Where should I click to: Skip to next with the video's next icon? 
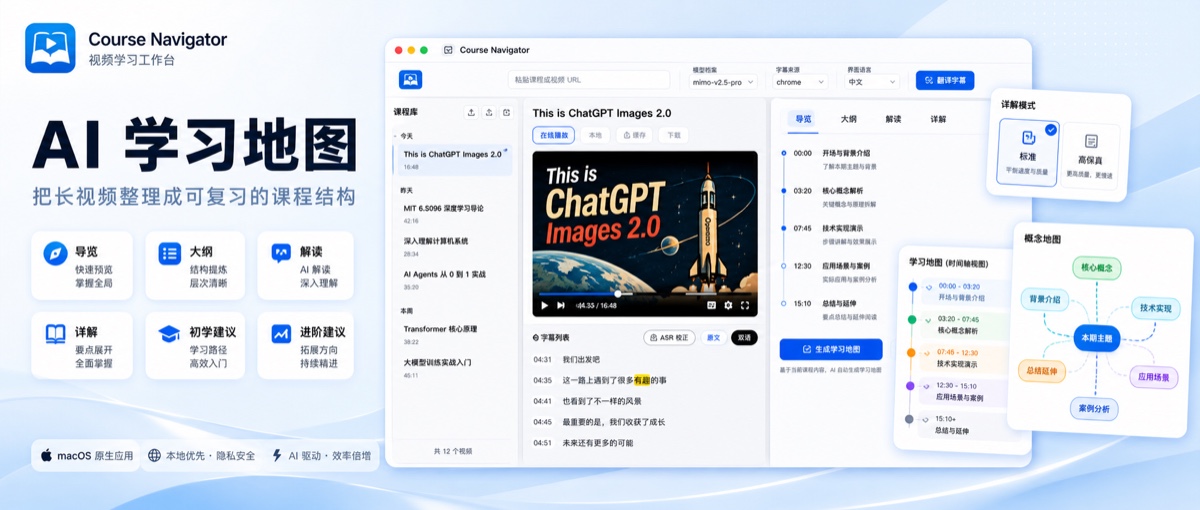(562, 305)
